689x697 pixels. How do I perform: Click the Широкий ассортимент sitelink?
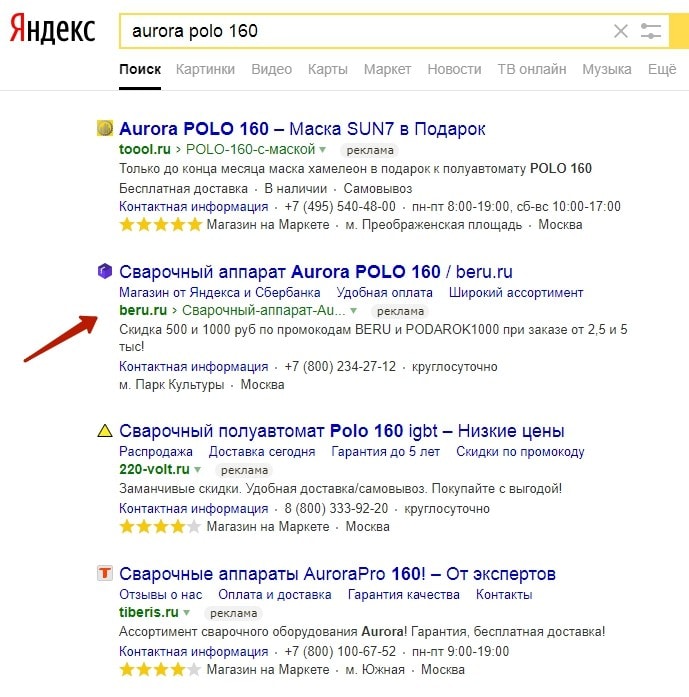pos(516,292)
